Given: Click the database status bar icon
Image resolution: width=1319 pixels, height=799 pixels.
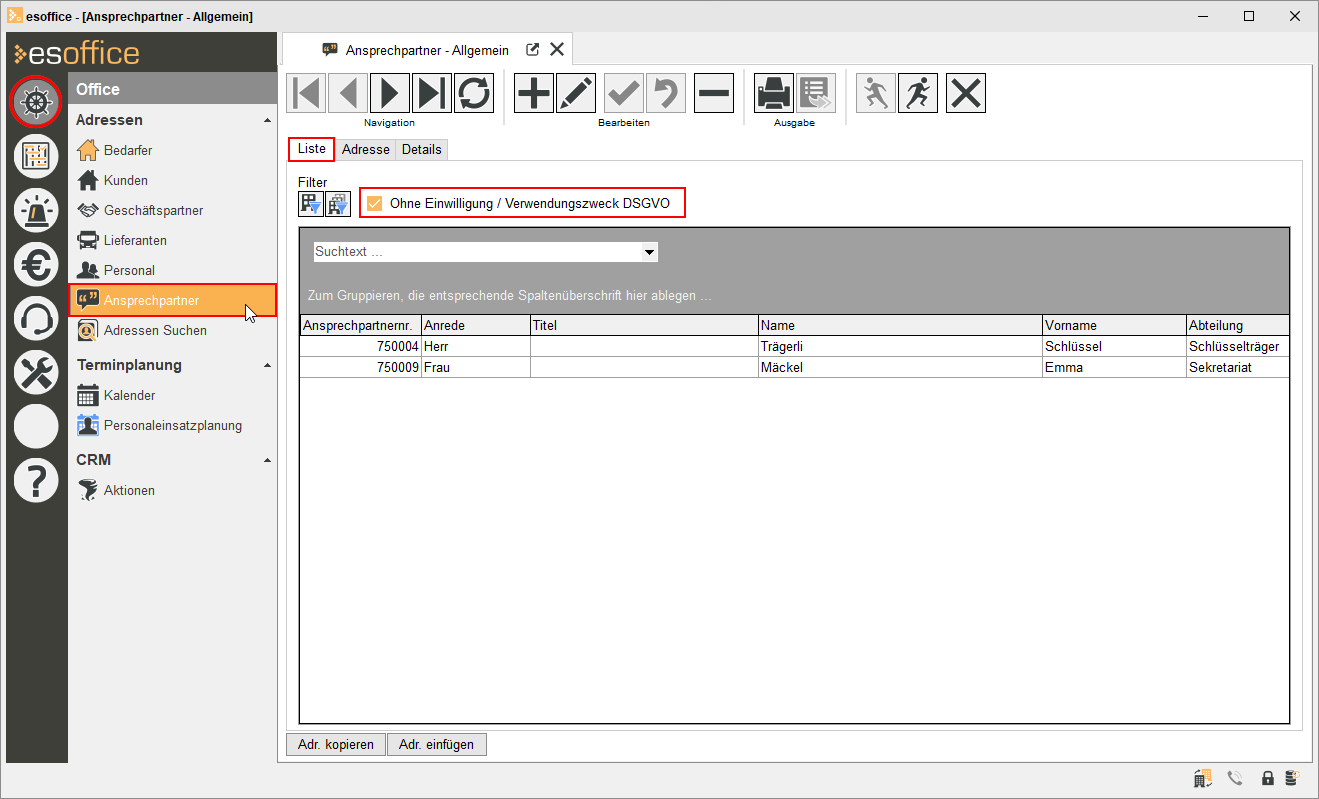Looking at the screenshot, I should [1291, 778].
